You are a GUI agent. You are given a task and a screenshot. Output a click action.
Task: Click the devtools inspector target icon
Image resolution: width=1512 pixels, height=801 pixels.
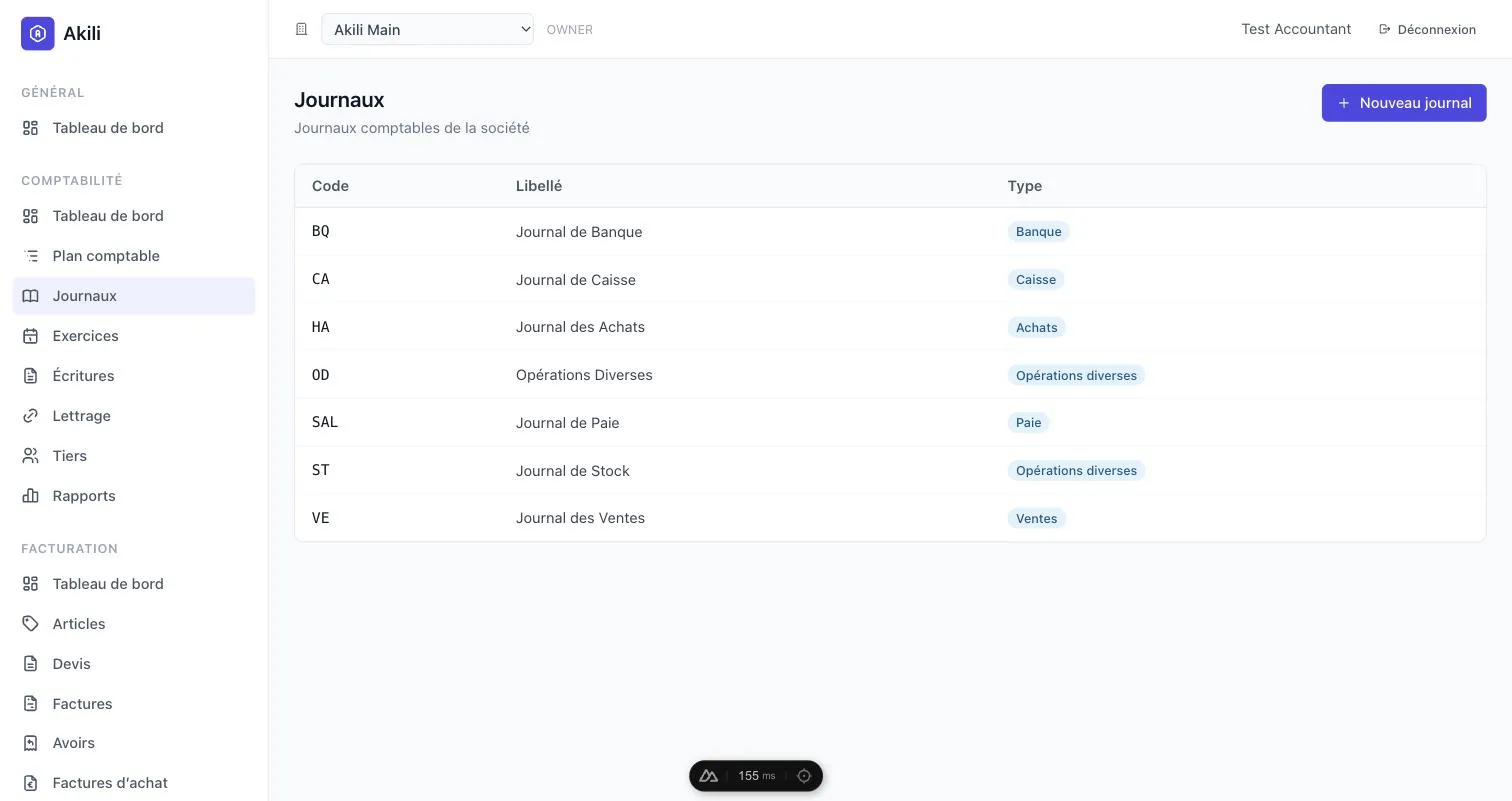[x=804, y=776]
